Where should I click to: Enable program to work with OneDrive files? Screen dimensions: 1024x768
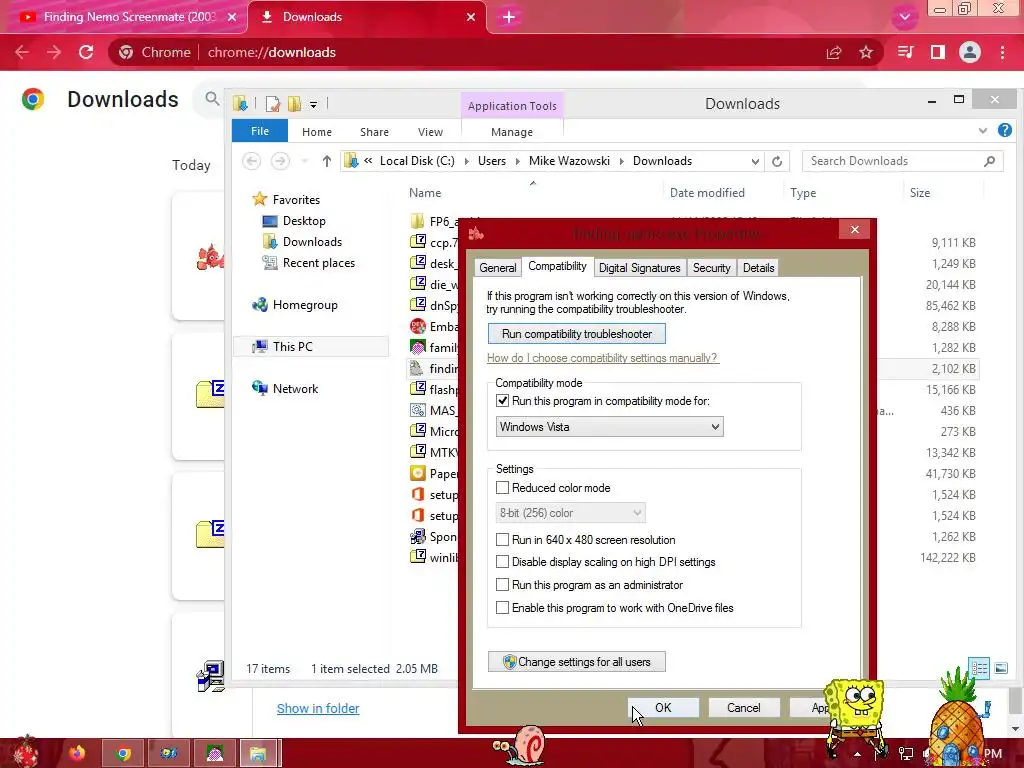[x=502, y=608]
